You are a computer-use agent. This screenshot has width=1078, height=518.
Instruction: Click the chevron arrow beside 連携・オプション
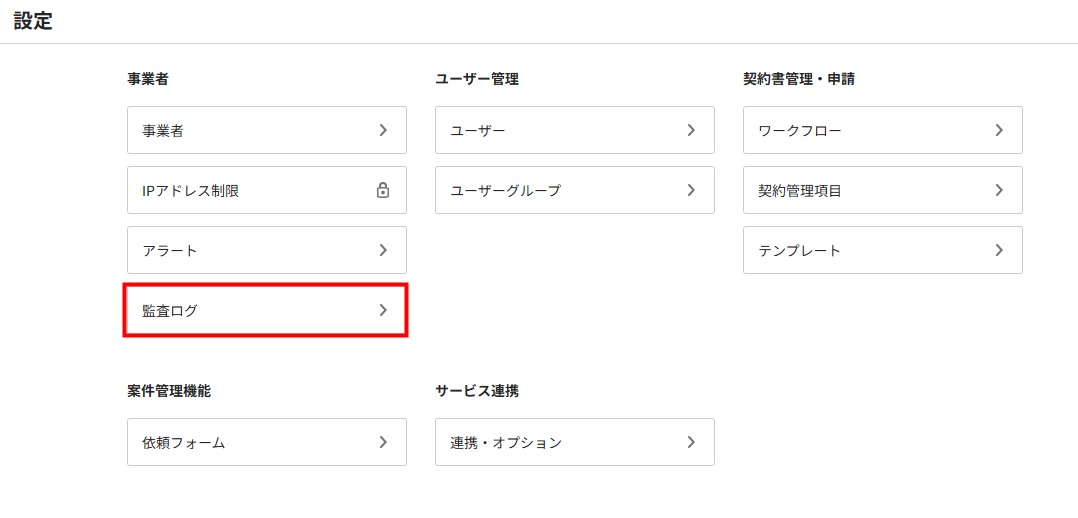click(x=691, y=442)
